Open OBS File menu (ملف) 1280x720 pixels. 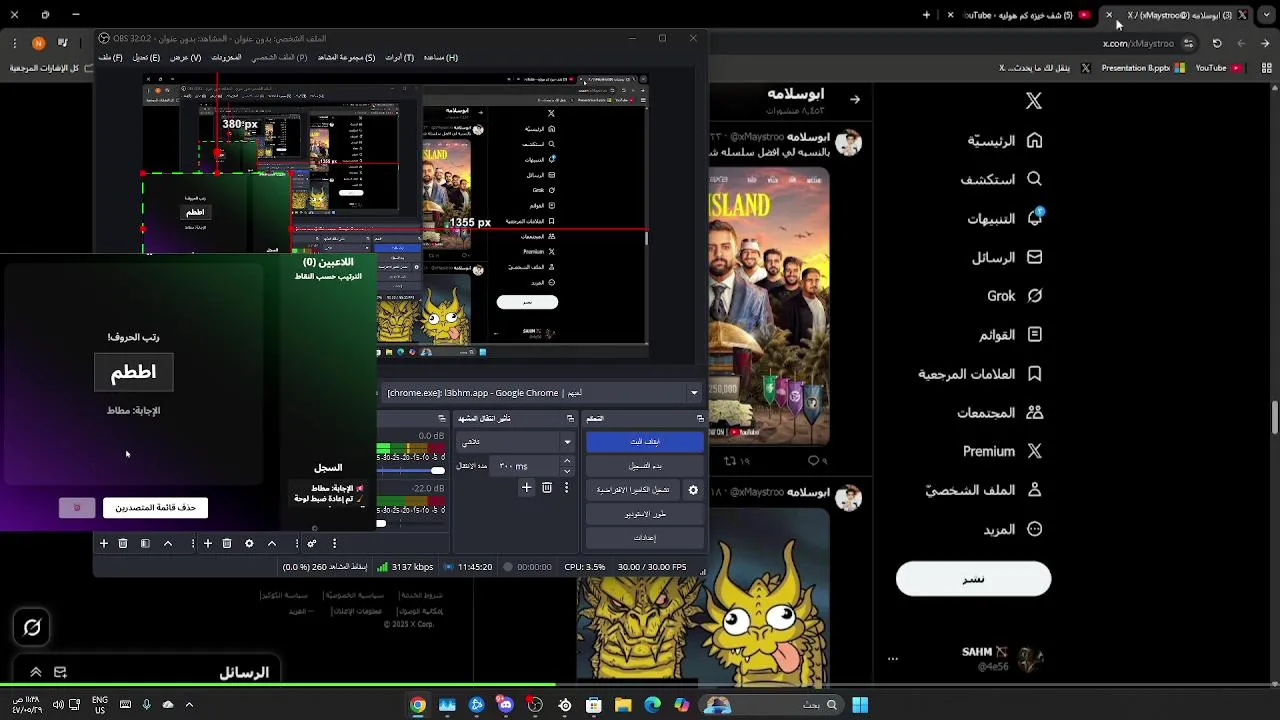pos(110,58)
